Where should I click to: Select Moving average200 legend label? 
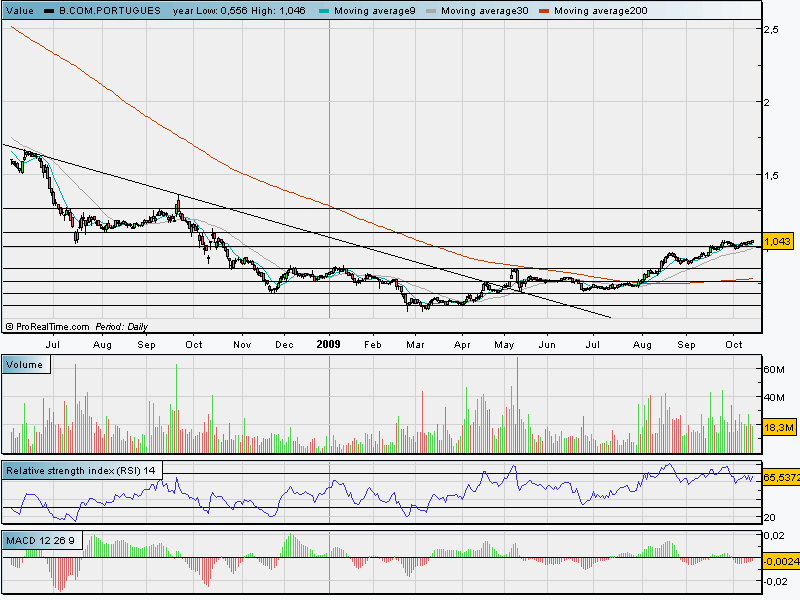coord(601,11)
